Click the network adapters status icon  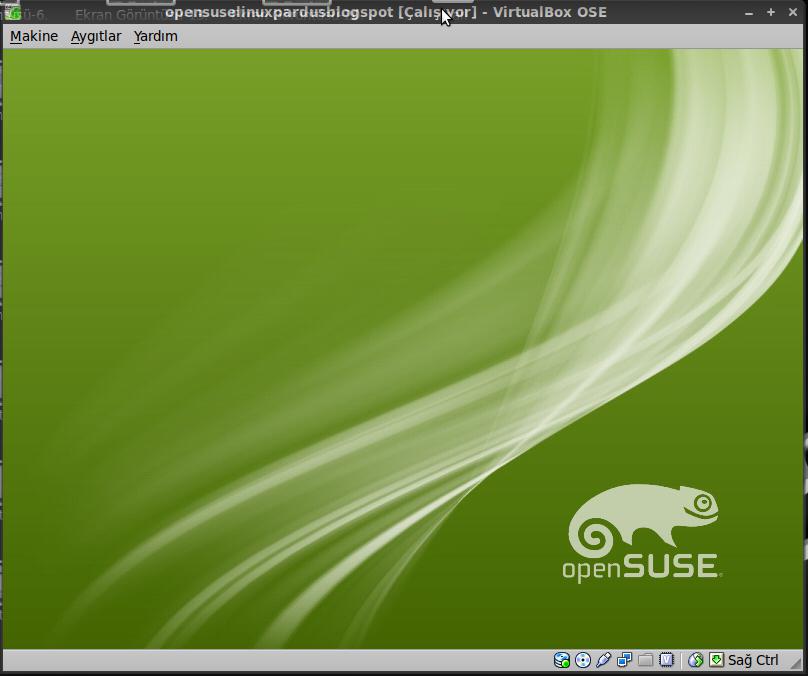624,659
